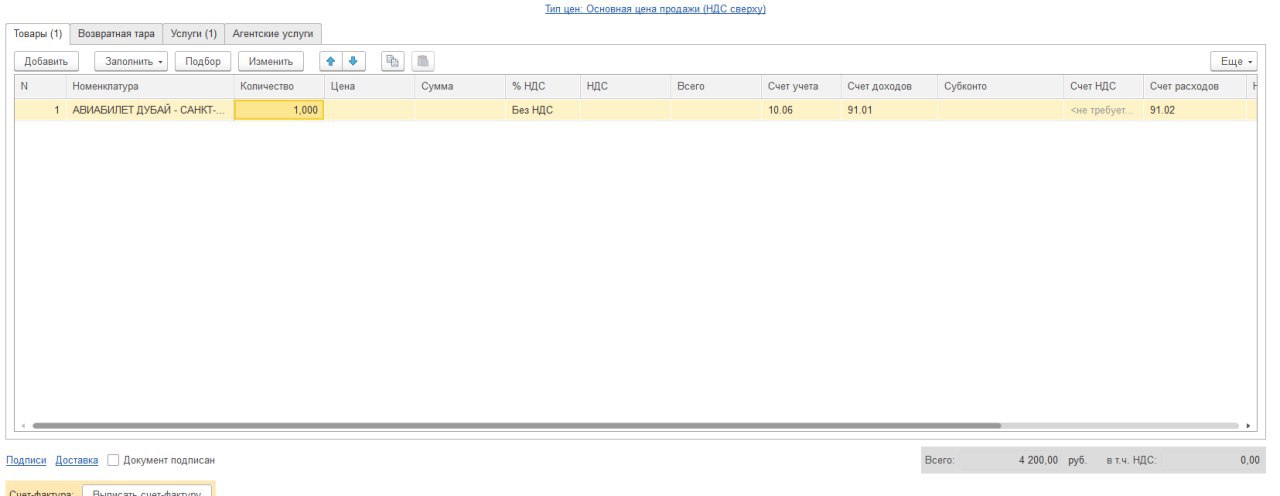The width and height of the screenshot is (1280, 496).
Task: Click the Количество field with 1,000
Action: [x=279, y=110]
